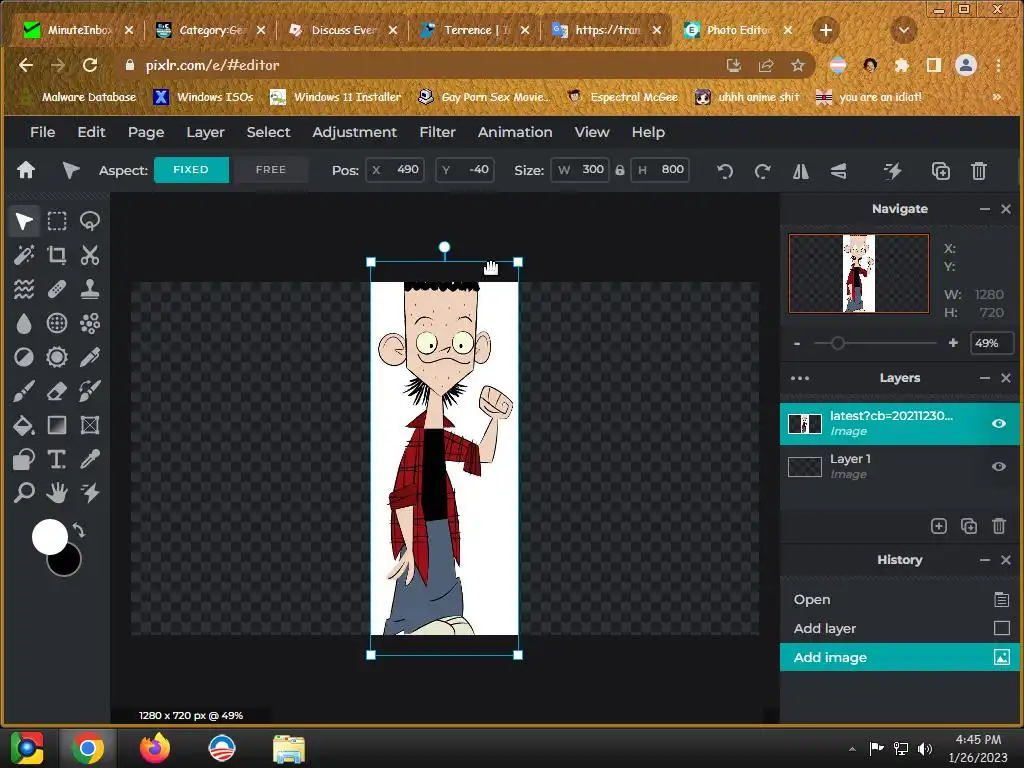Select the Clone stamp tool
This screenshot has width=1024, height=768.
pyautogui.click(x=89, y=289)
